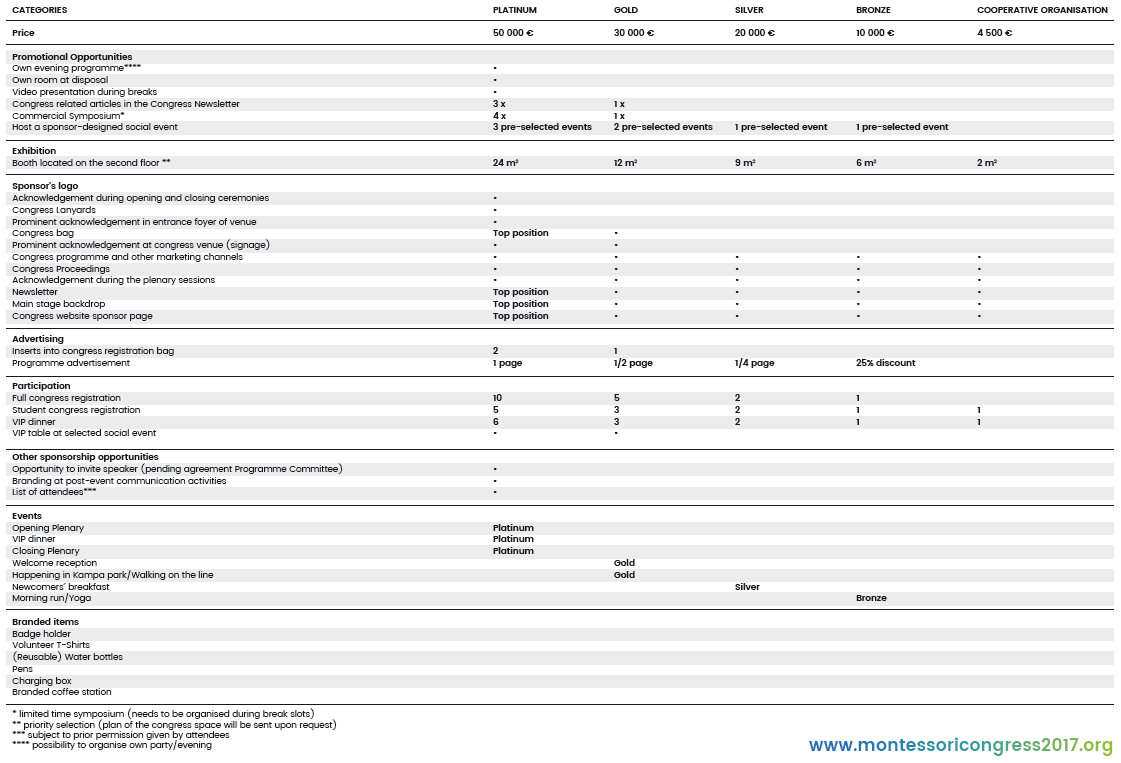Image resolution: width=1121 pixels, height=763 pixels.
Task: Click the Commercial Symposium* row label
Action: click(68, 116)
